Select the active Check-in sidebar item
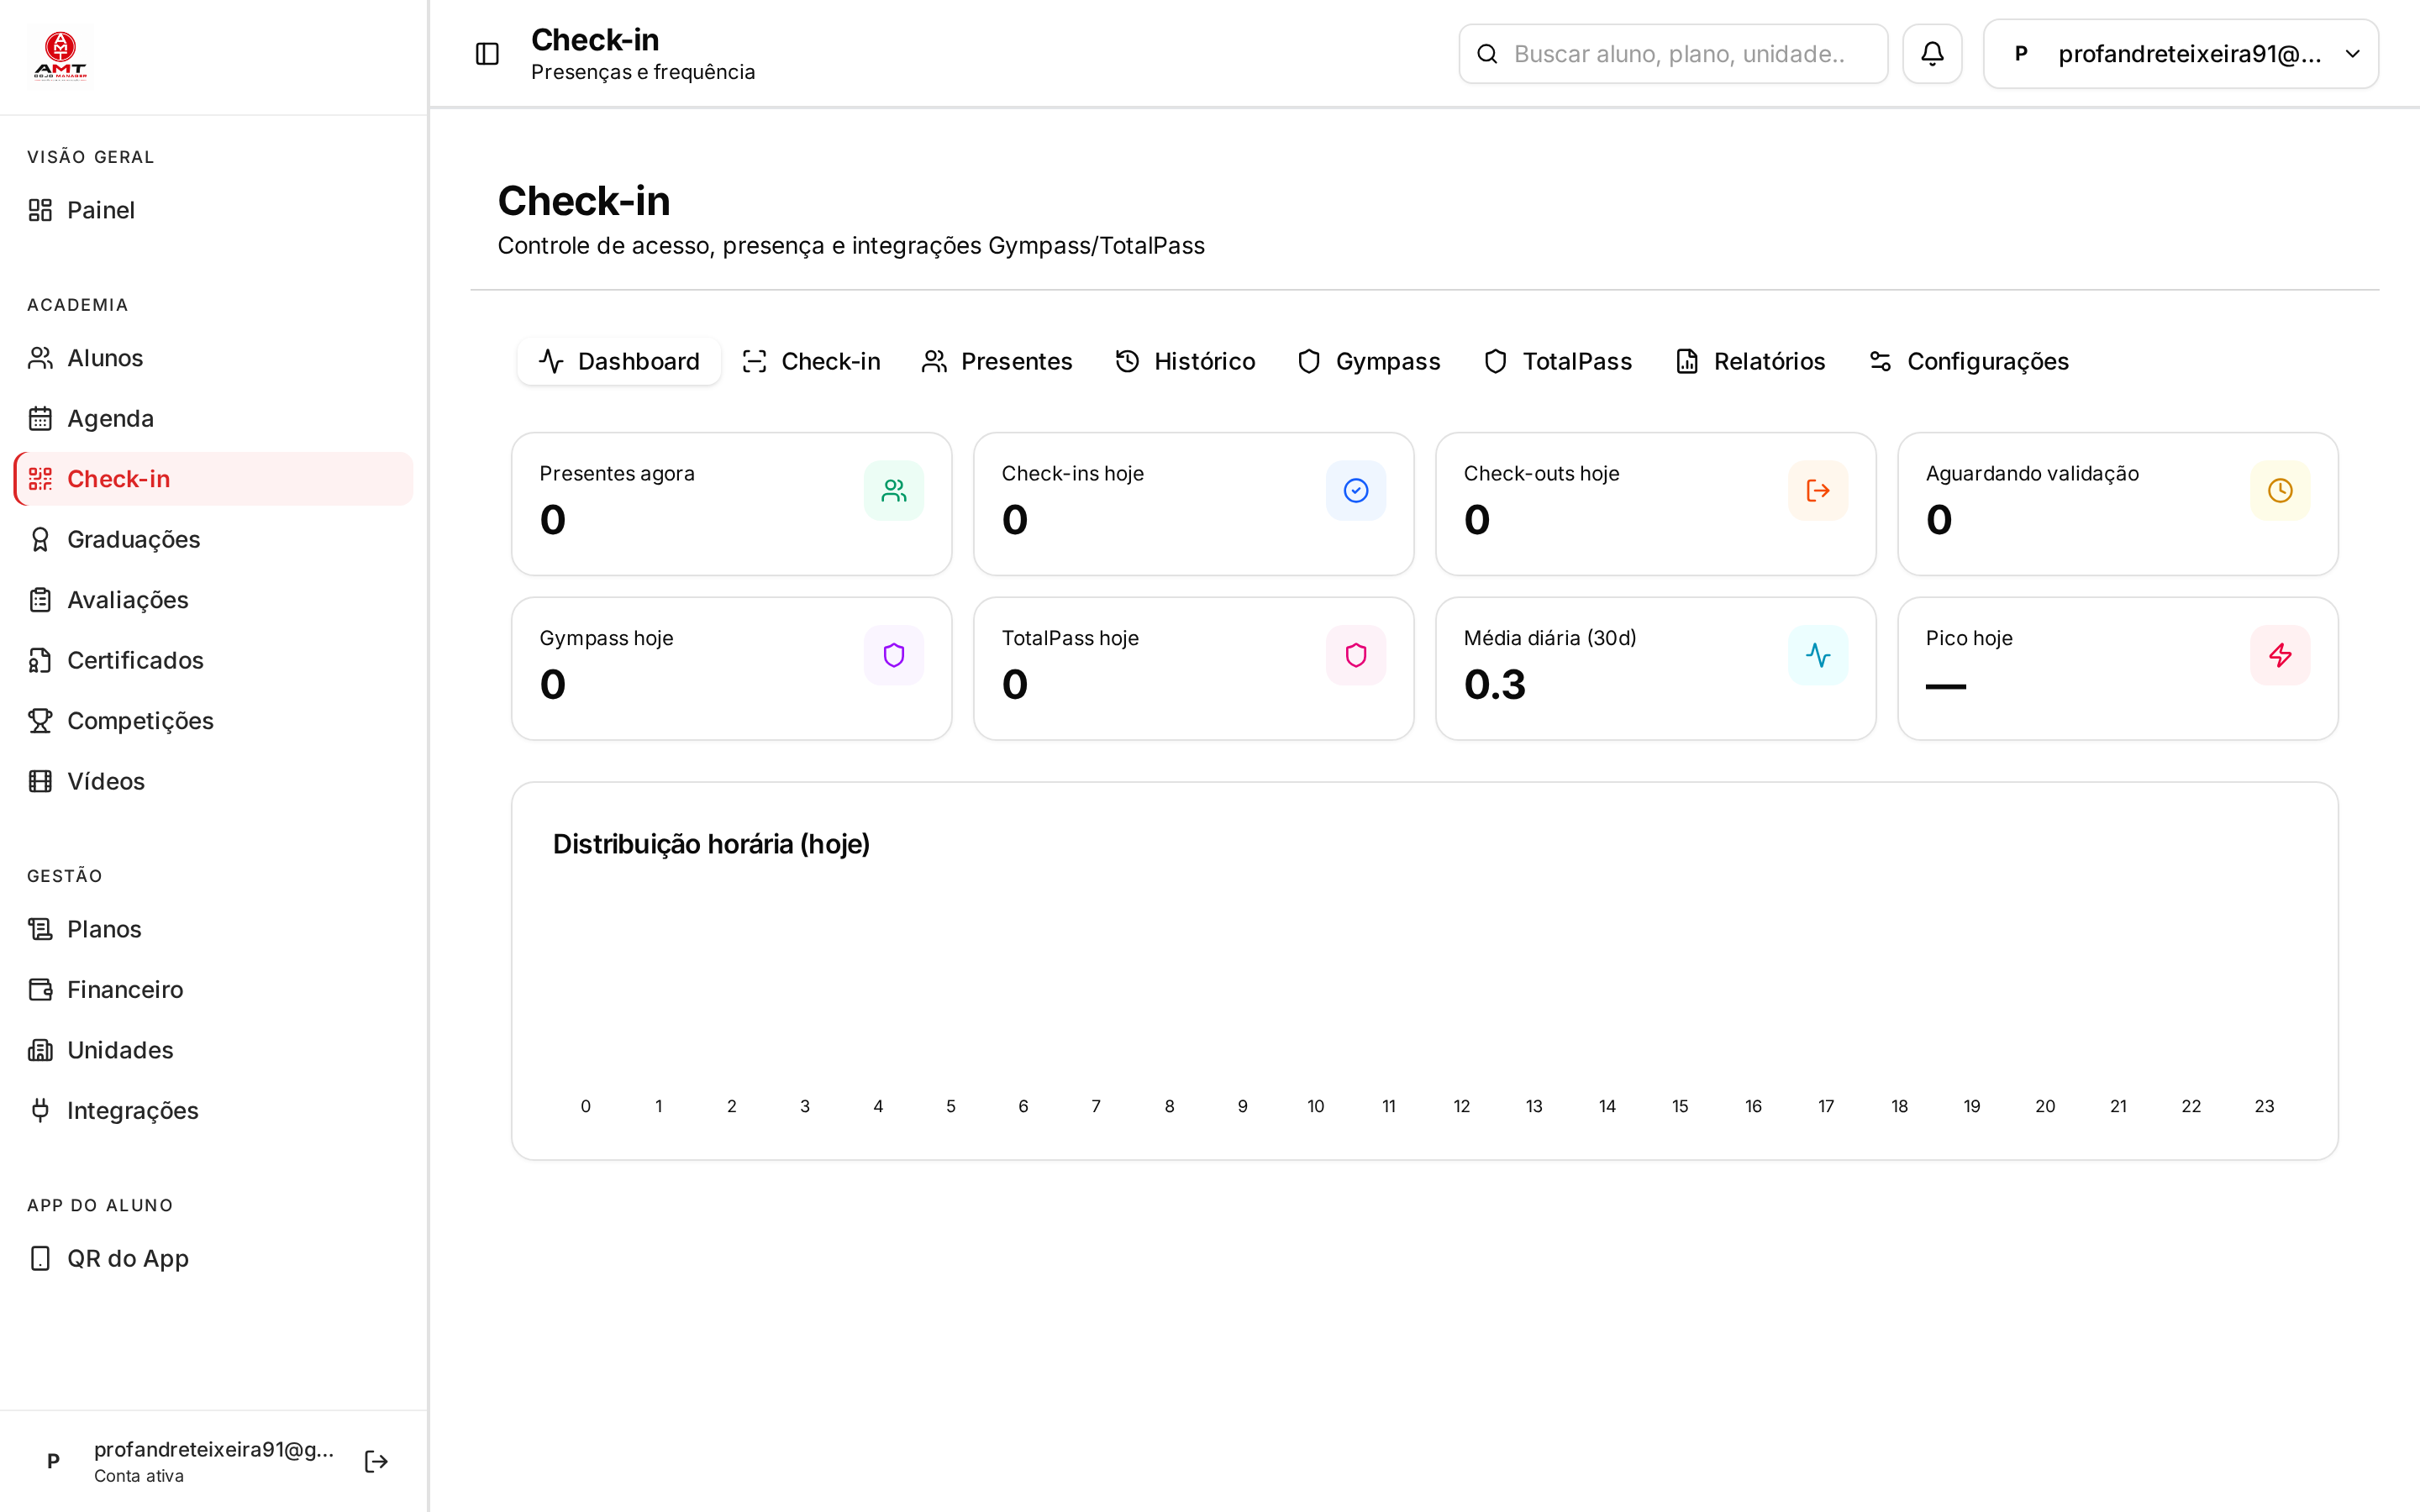The height and width of the screenshot is (1512, 2420). (x=213, y=479)
